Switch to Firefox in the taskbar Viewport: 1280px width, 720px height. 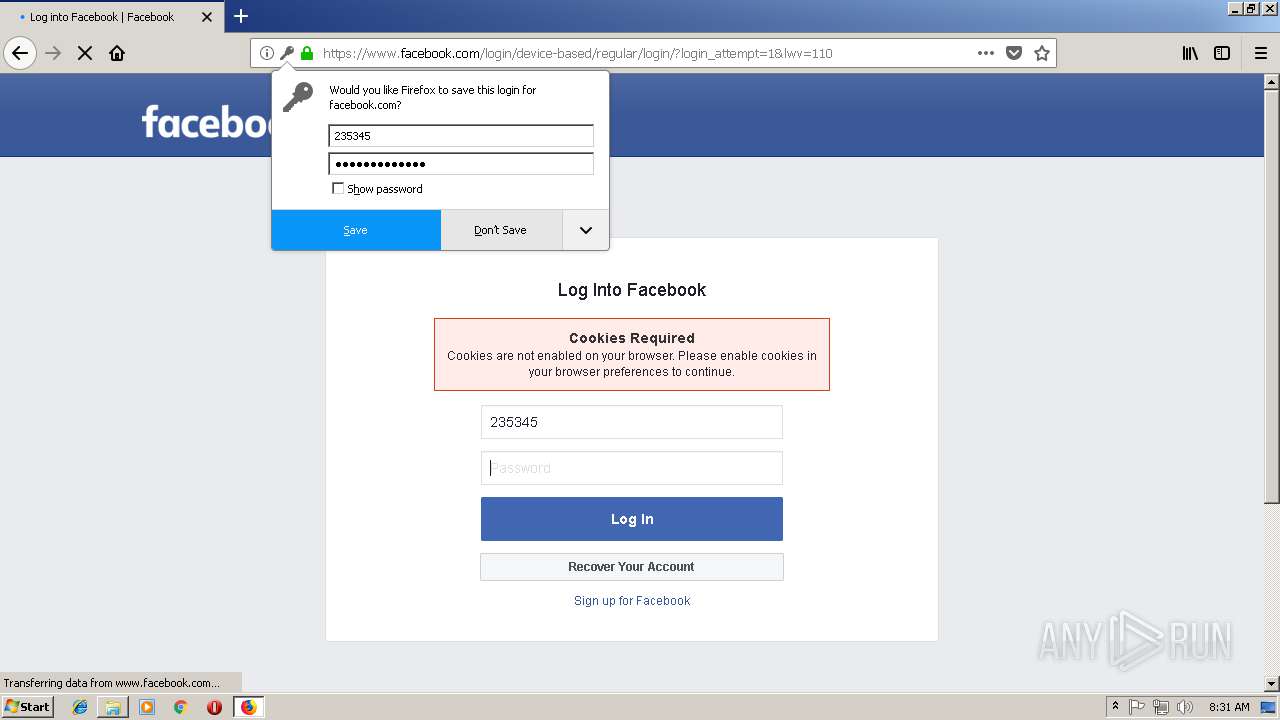coord(248,707)
